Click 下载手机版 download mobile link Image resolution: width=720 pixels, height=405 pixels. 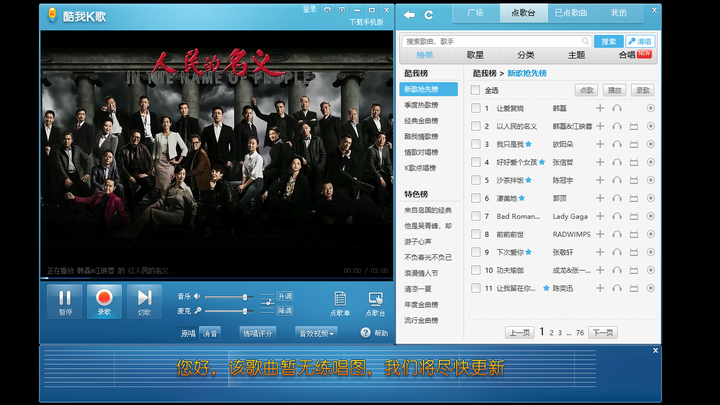pyautogui.click(x=366, y=22)
